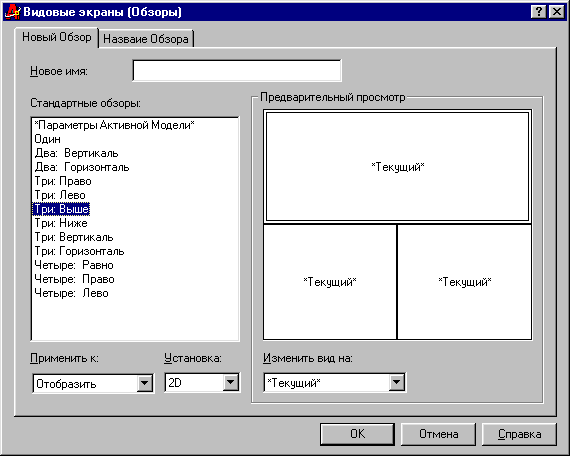Switch to the Назваие Обзора tab

click(146, 39)
